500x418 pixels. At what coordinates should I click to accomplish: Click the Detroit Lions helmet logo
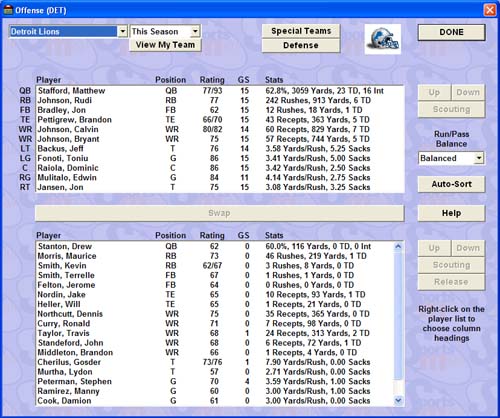[x=383, y=39]
